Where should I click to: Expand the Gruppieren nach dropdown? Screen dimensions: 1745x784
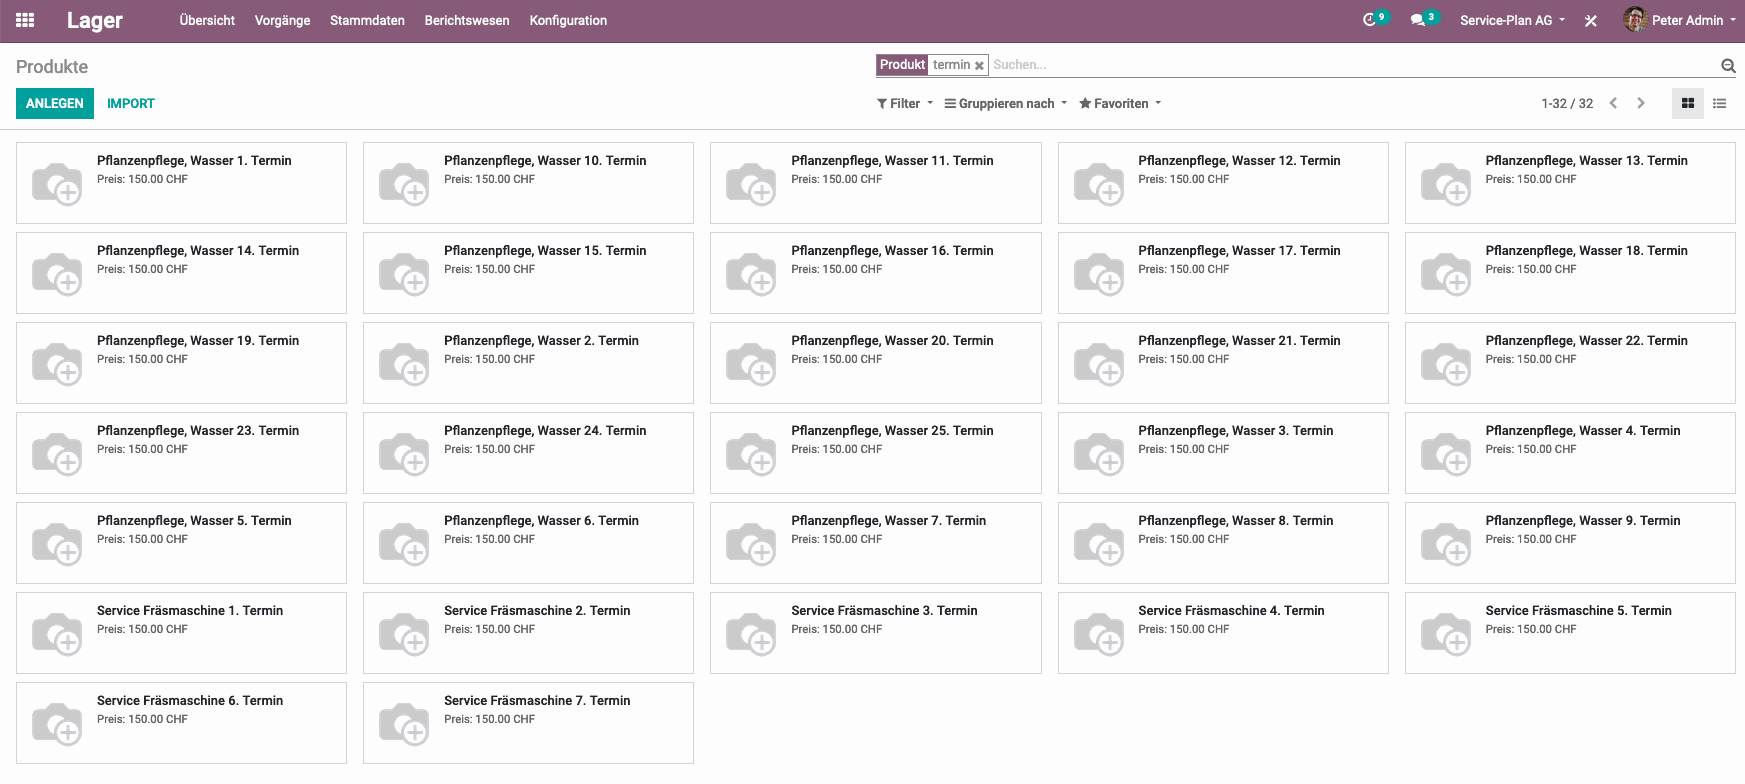1006,103
